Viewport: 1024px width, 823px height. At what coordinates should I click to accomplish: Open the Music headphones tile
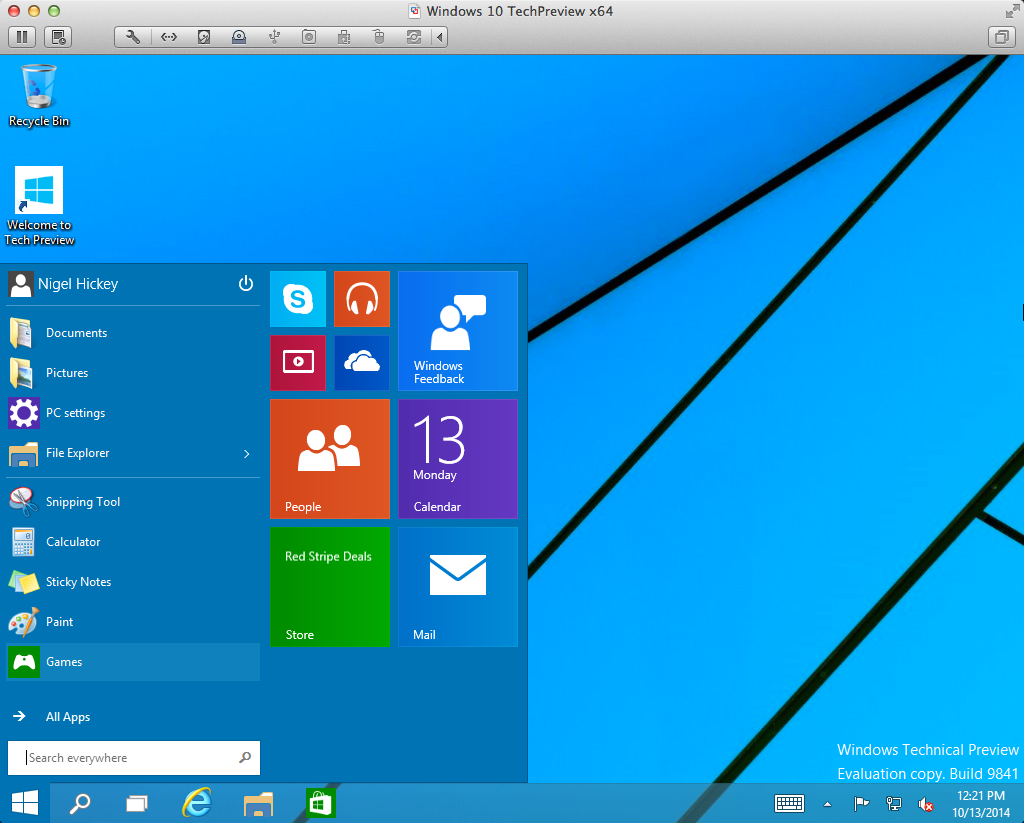[362, 299]
